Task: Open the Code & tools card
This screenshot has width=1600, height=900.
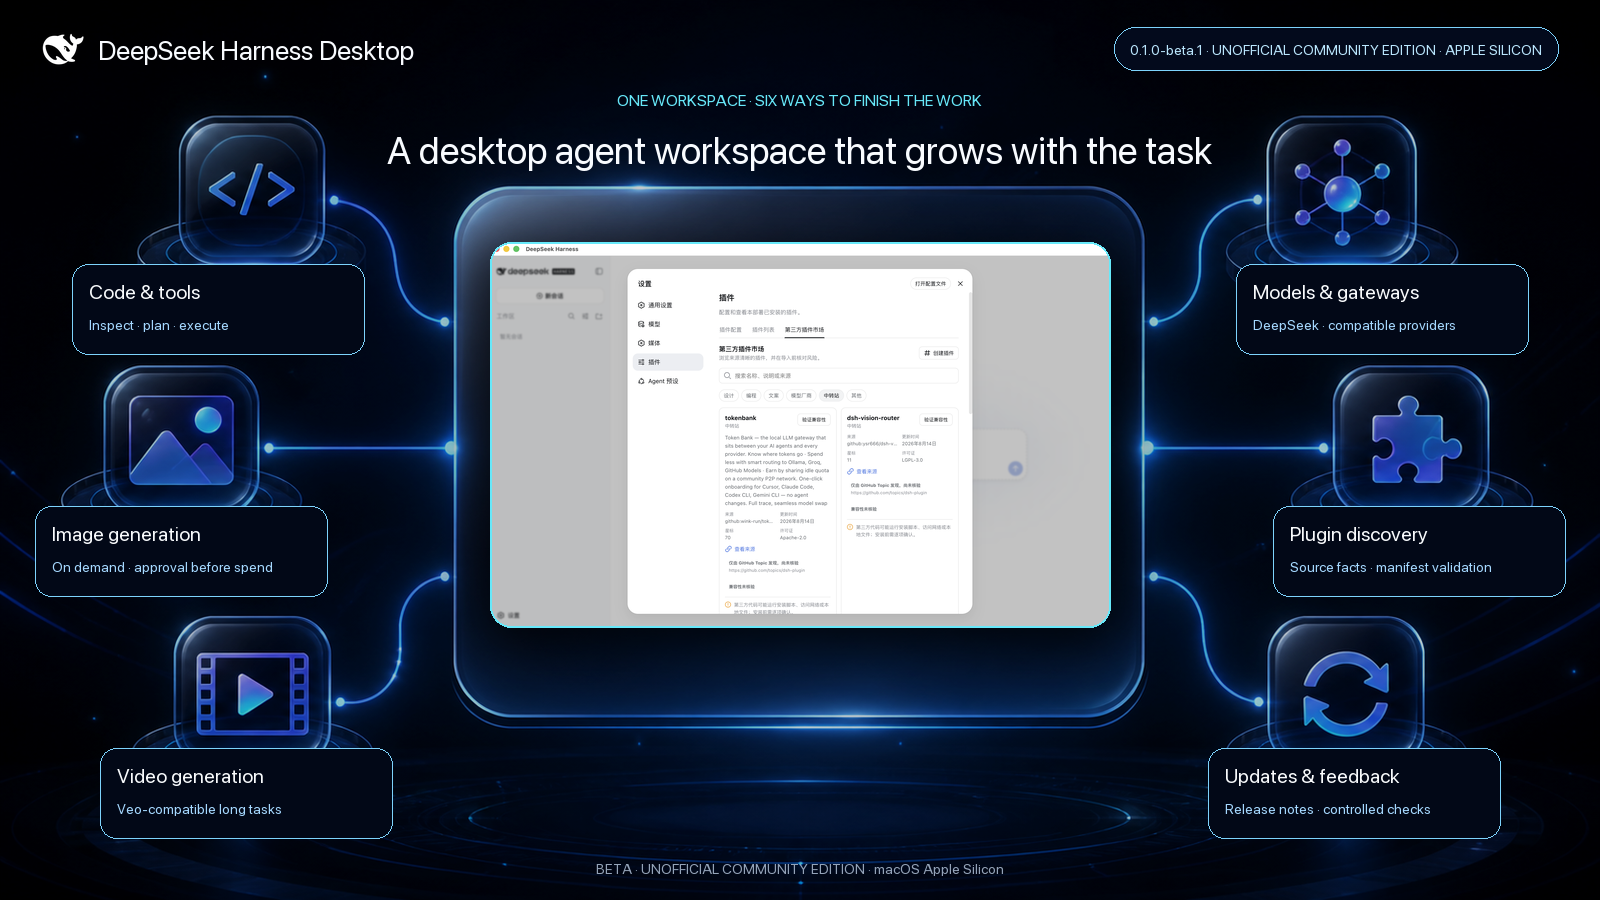Action: (x=218, y=309)
